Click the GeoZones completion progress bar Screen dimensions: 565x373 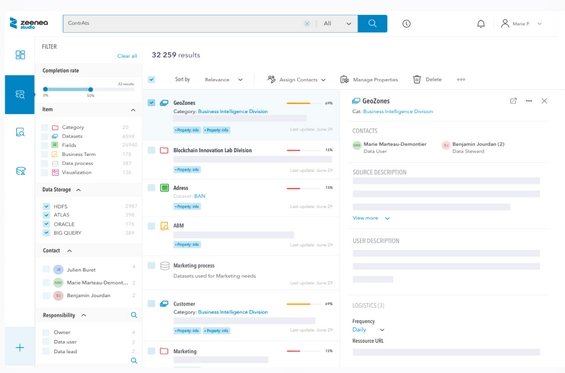(x=303, y=103)
